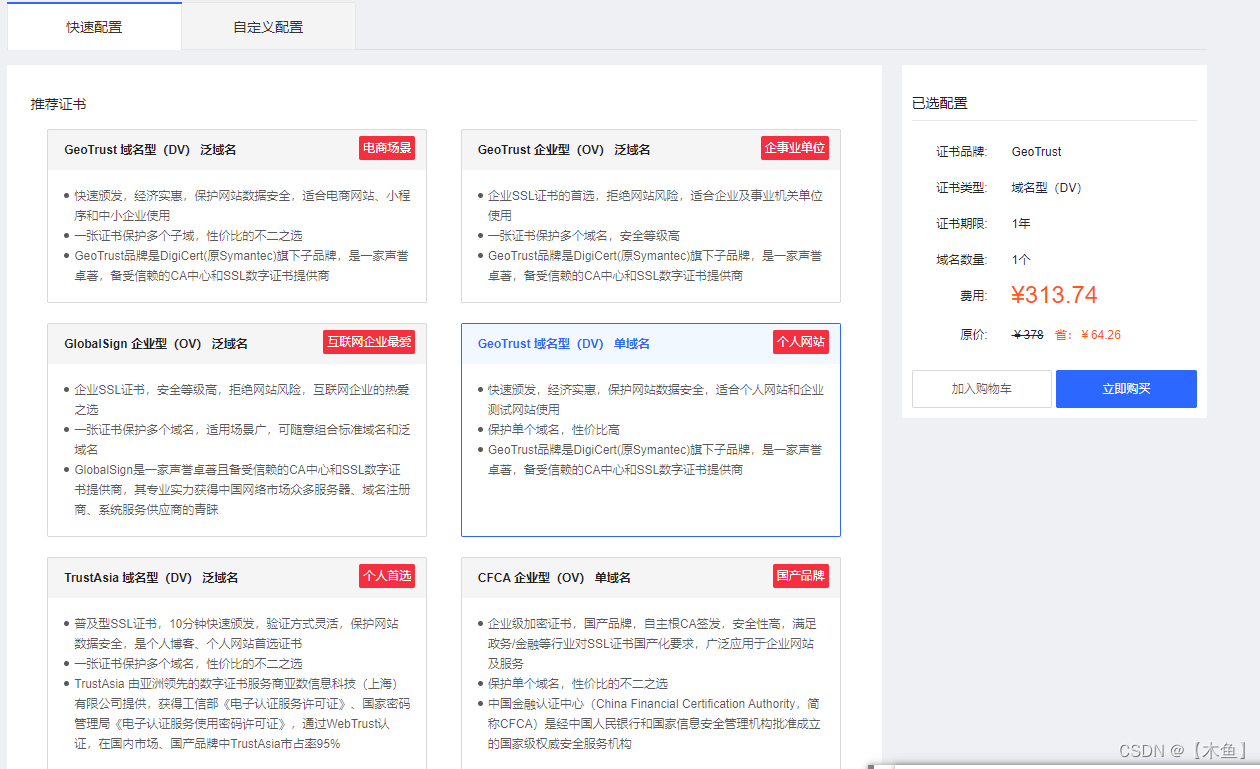Image resolution: width=1260 pixels, height=769 pixels.
Task: Click the price ¥313.74
Action: [x=1054, y=295]
